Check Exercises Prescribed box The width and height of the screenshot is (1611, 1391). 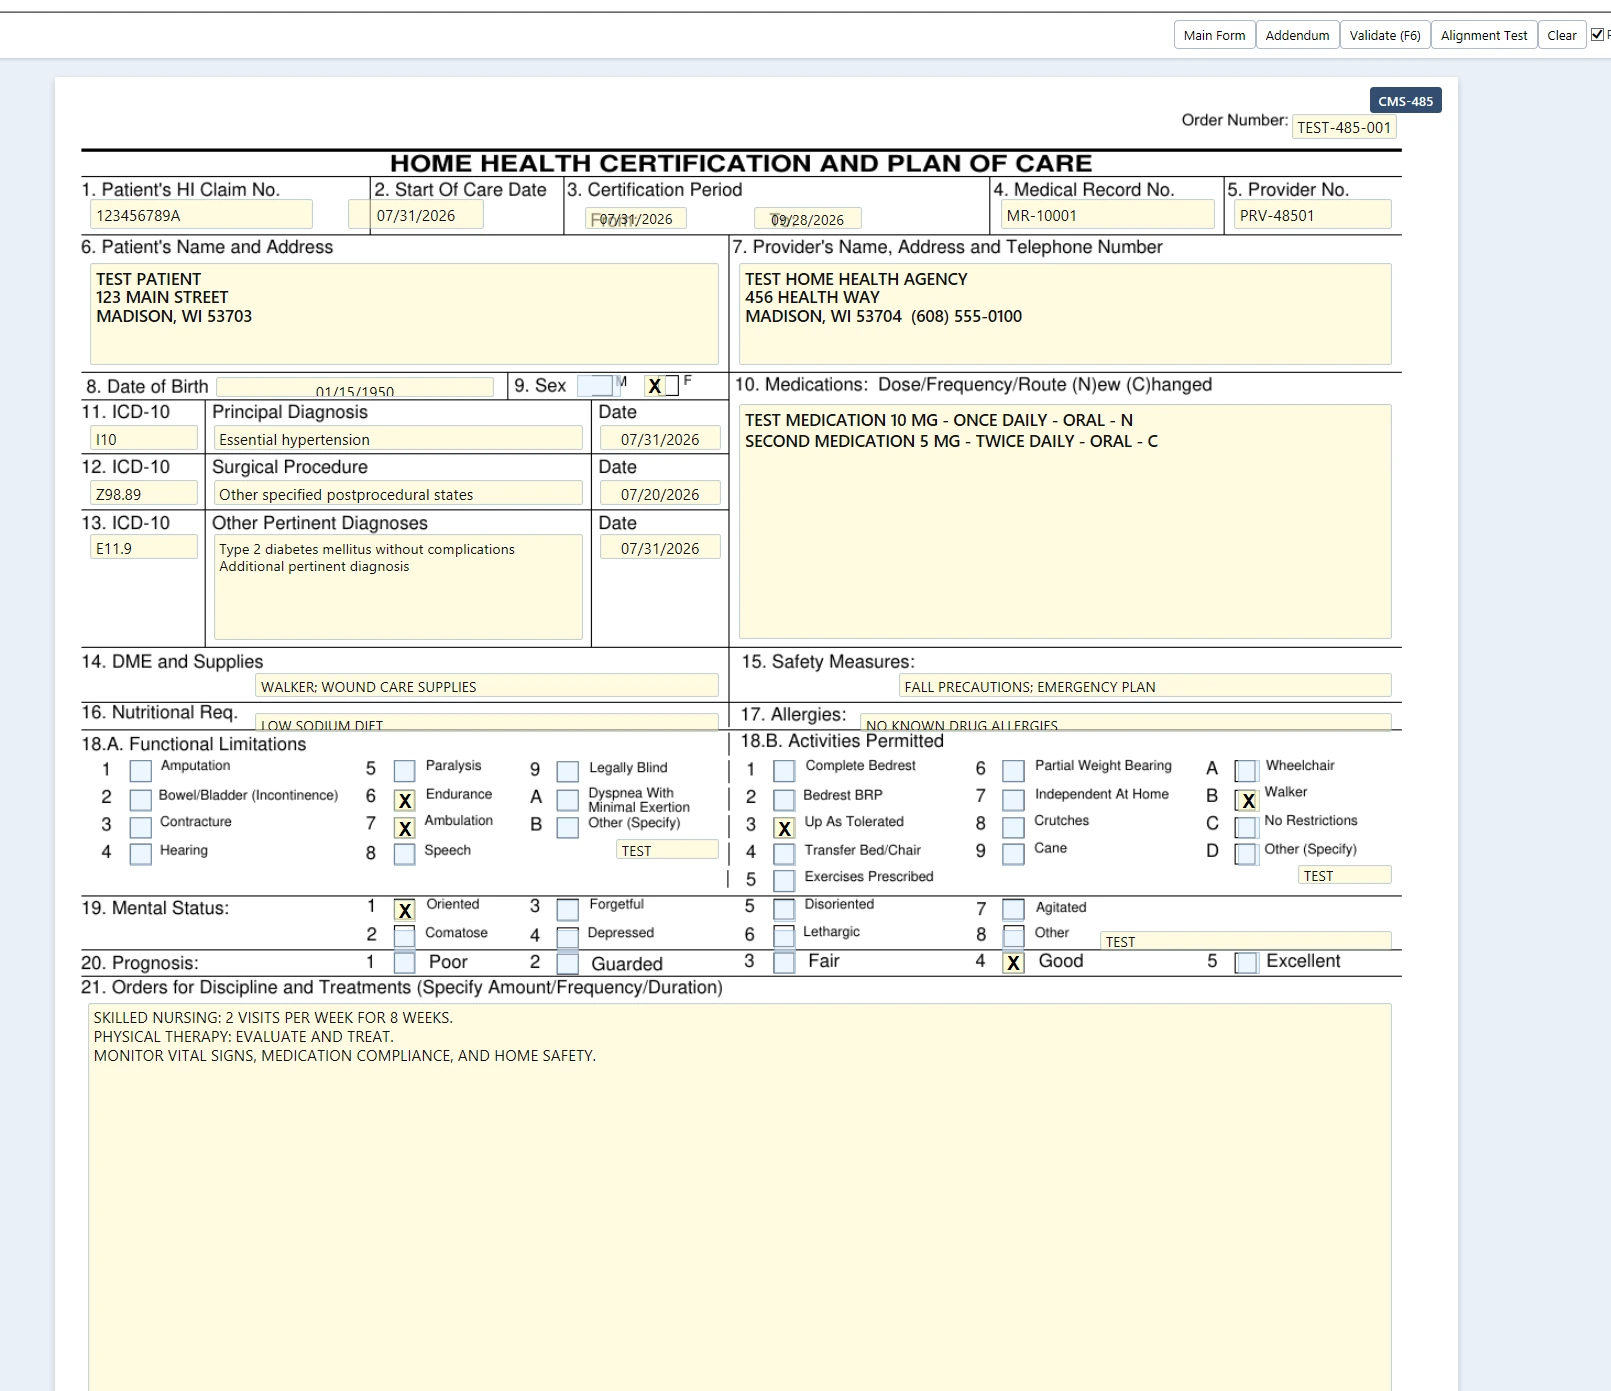pyautogui.click(x=784, y=880)
